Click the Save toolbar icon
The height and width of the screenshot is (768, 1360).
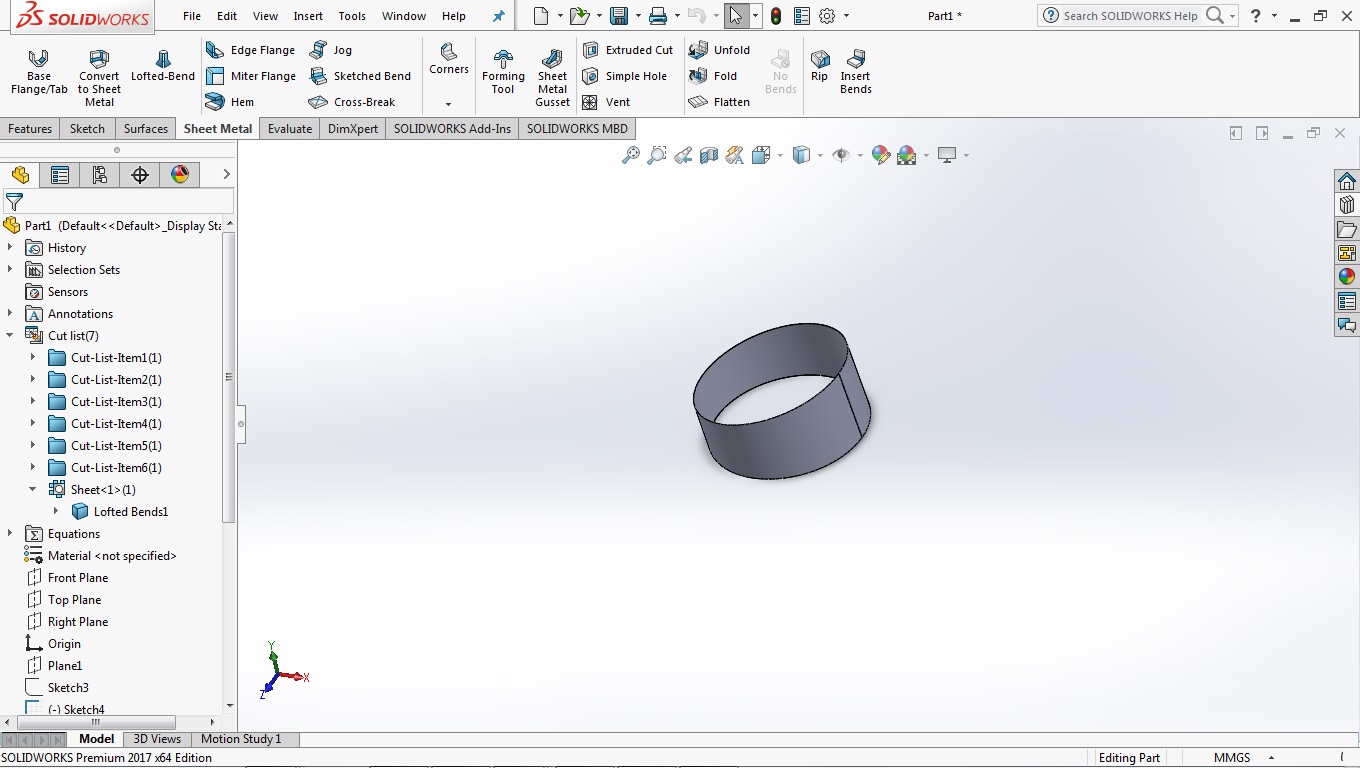(619, 16)
